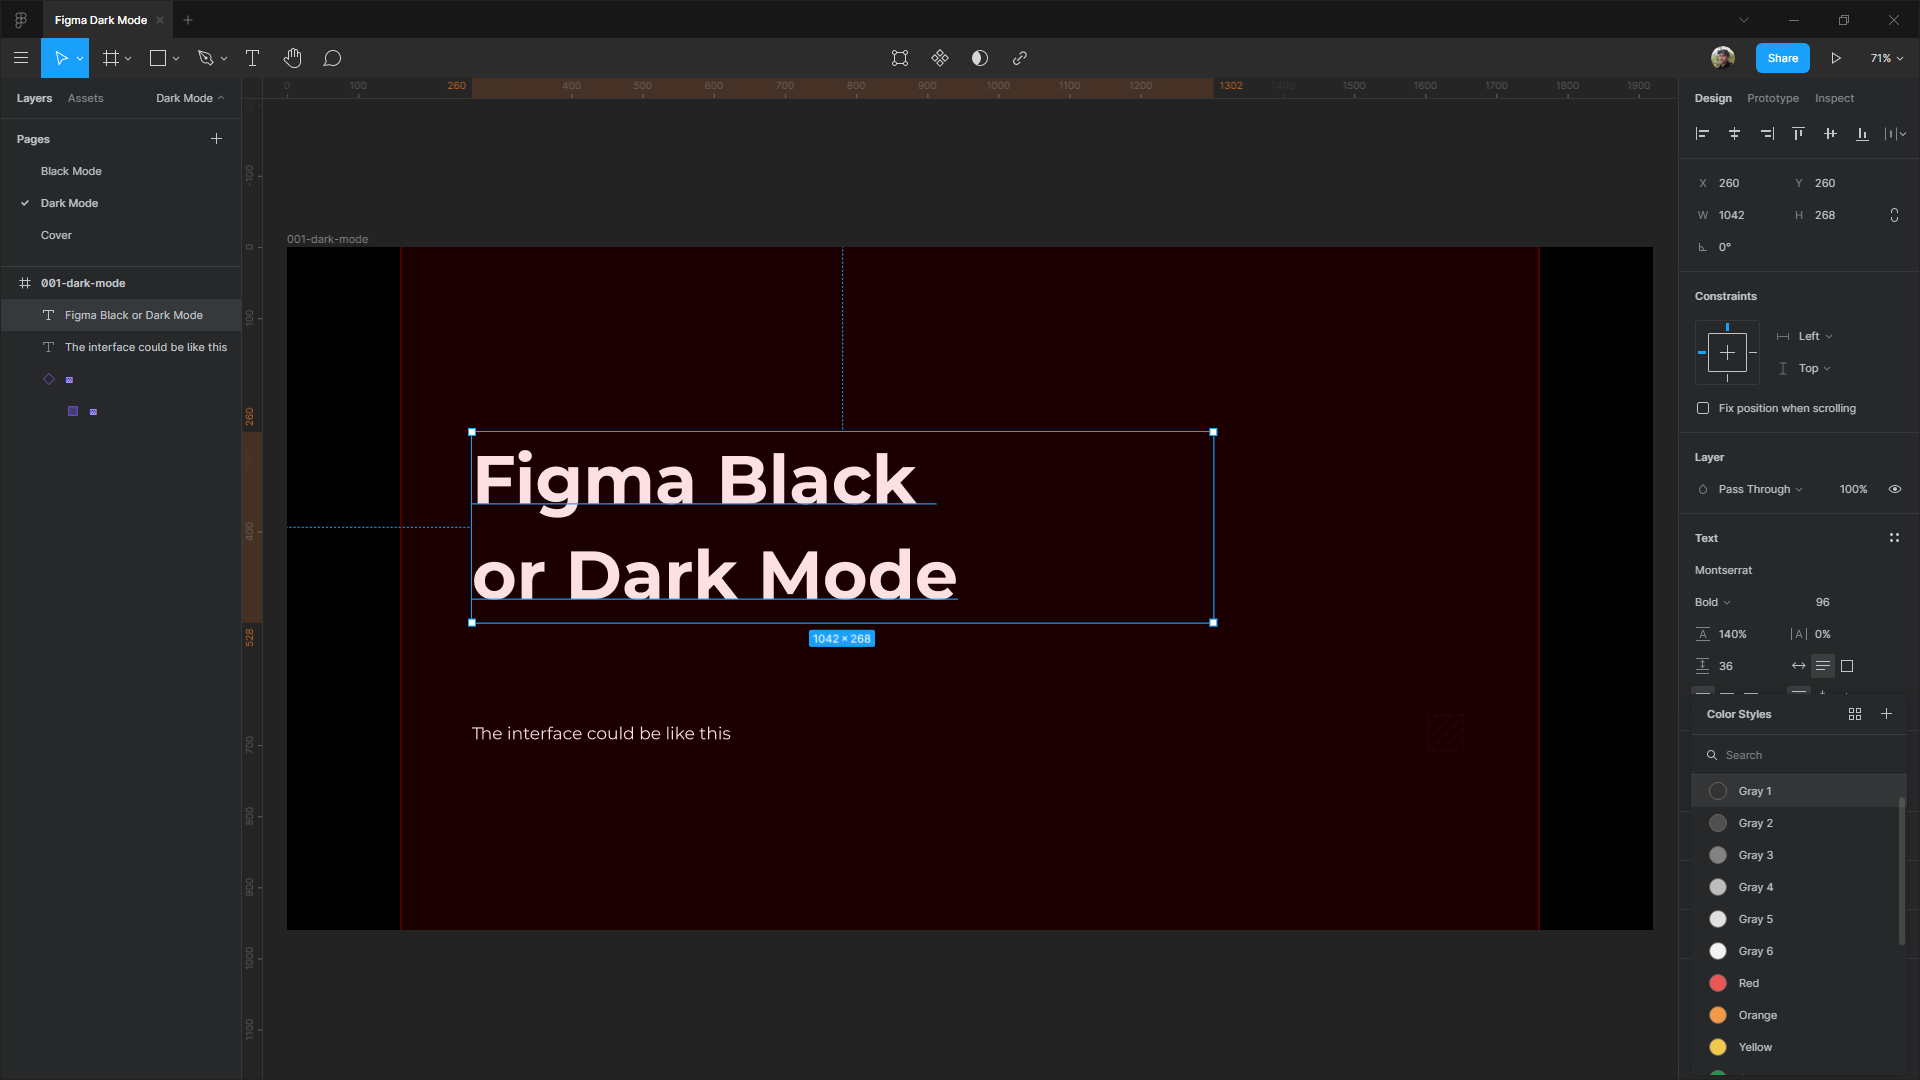The height and width of the screenshot is (1080, 1920).
Task: Open horizontal constraint Left dropdown
Action: [x=1814, y=336]
